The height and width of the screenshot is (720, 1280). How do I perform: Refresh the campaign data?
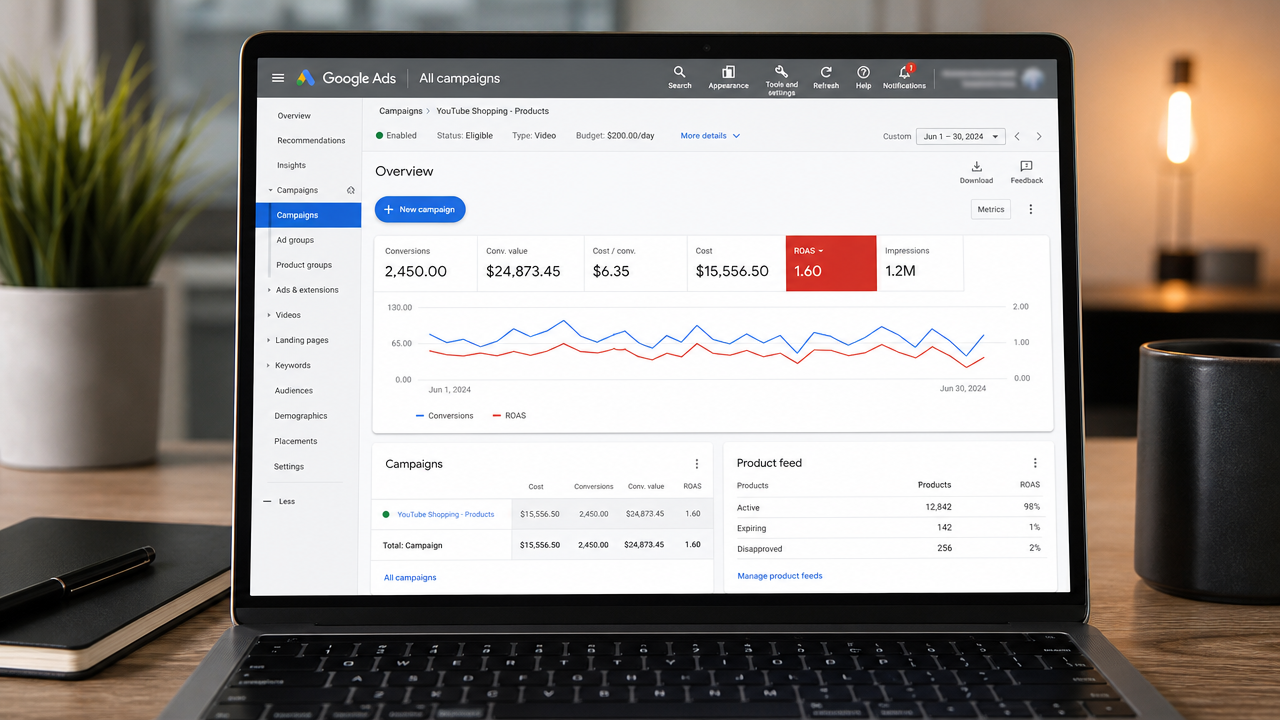point(826,77)
